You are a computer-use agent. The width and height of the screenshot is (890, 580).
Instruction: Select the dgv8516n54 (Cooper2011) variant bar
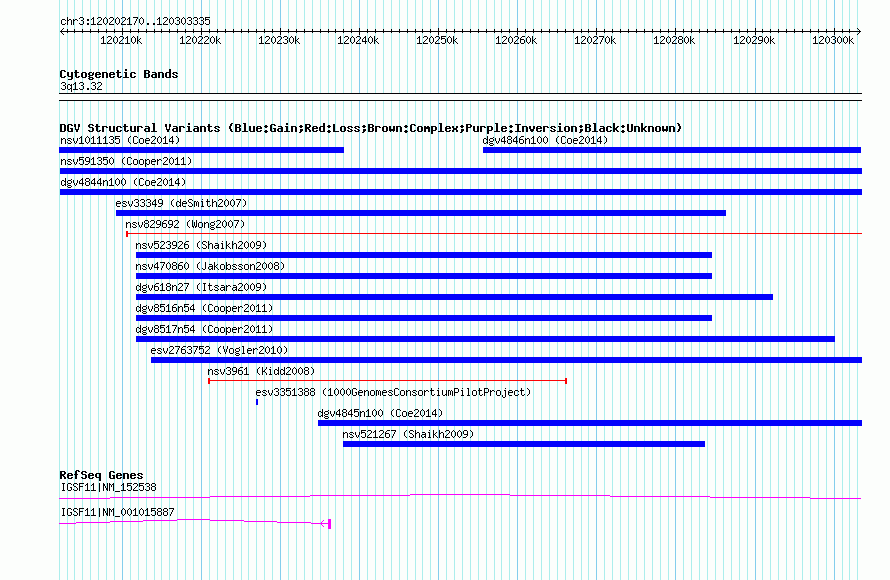click(x=423, y=318)
